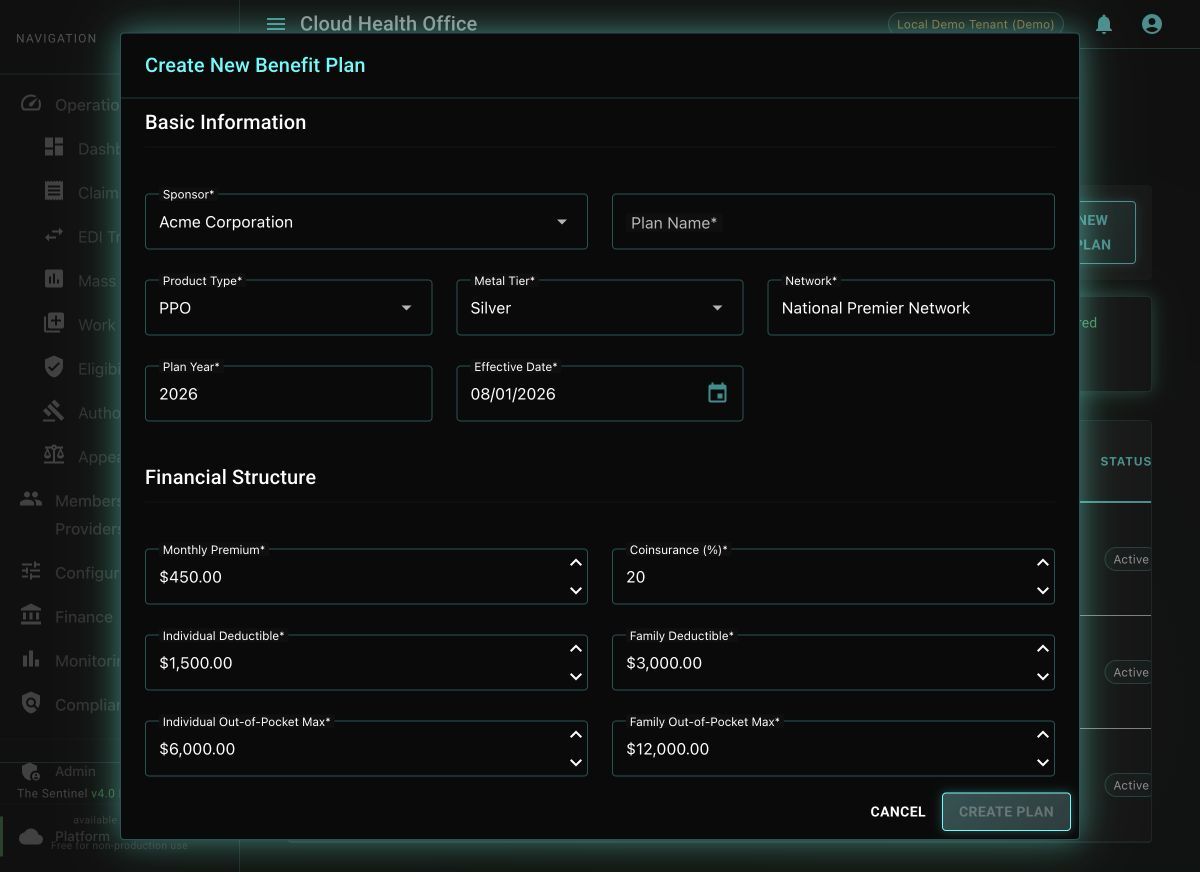
Task: Click the Authorizations gavel icon
Action: tap(54, 411)
